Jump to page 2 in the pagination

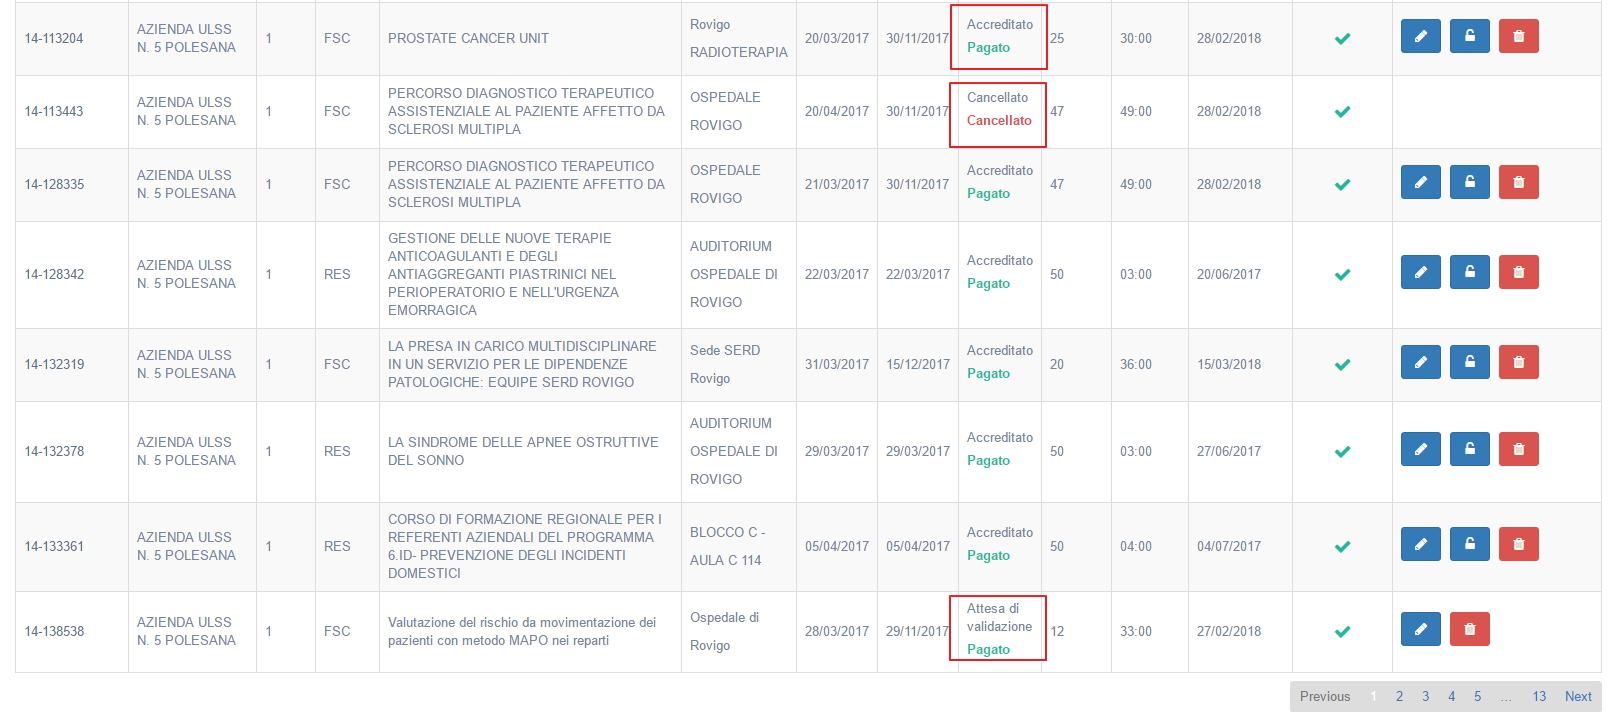(x=1399, y=696)
